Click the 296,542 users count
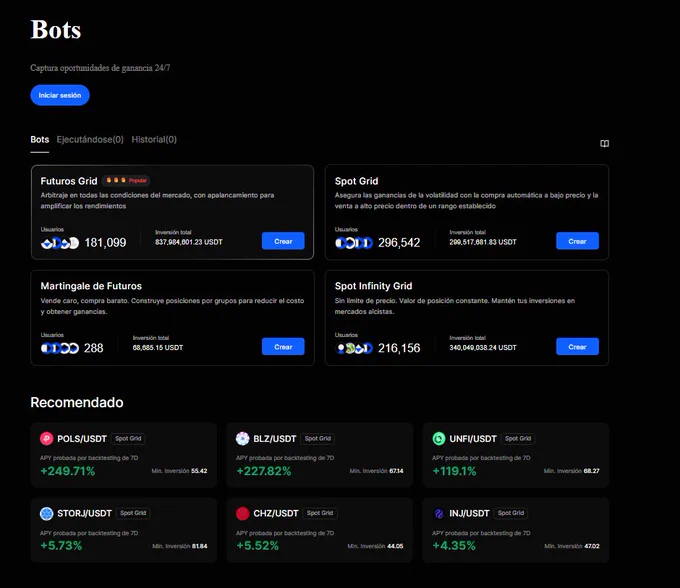Screen dimensions: 680x588 (399, 243)
